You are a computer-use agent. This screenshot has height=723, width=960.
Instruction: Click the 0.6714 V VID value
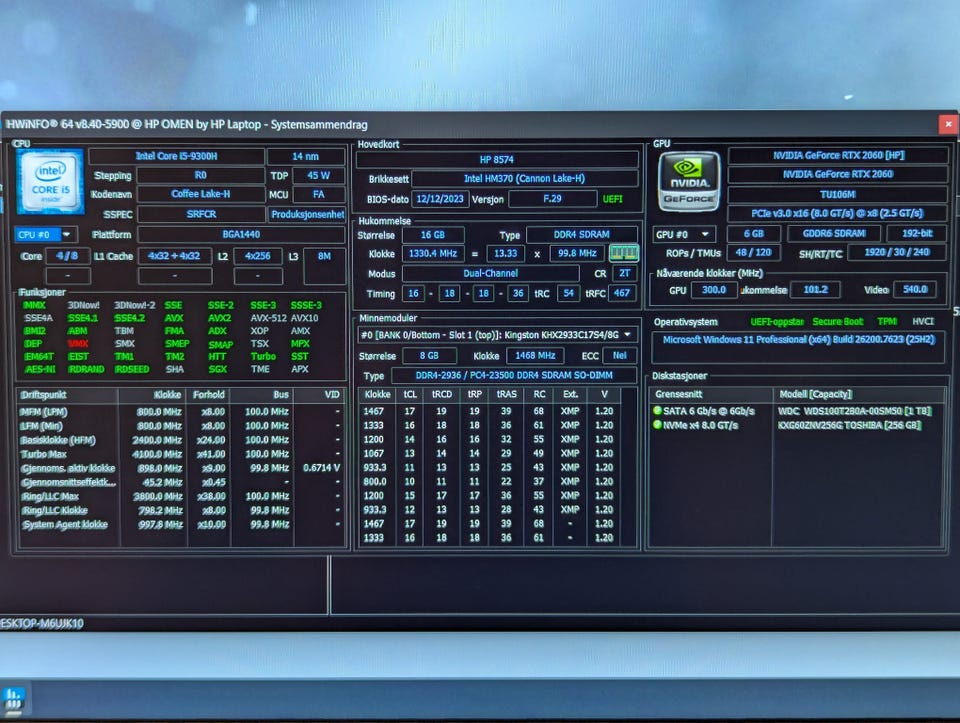321,468
